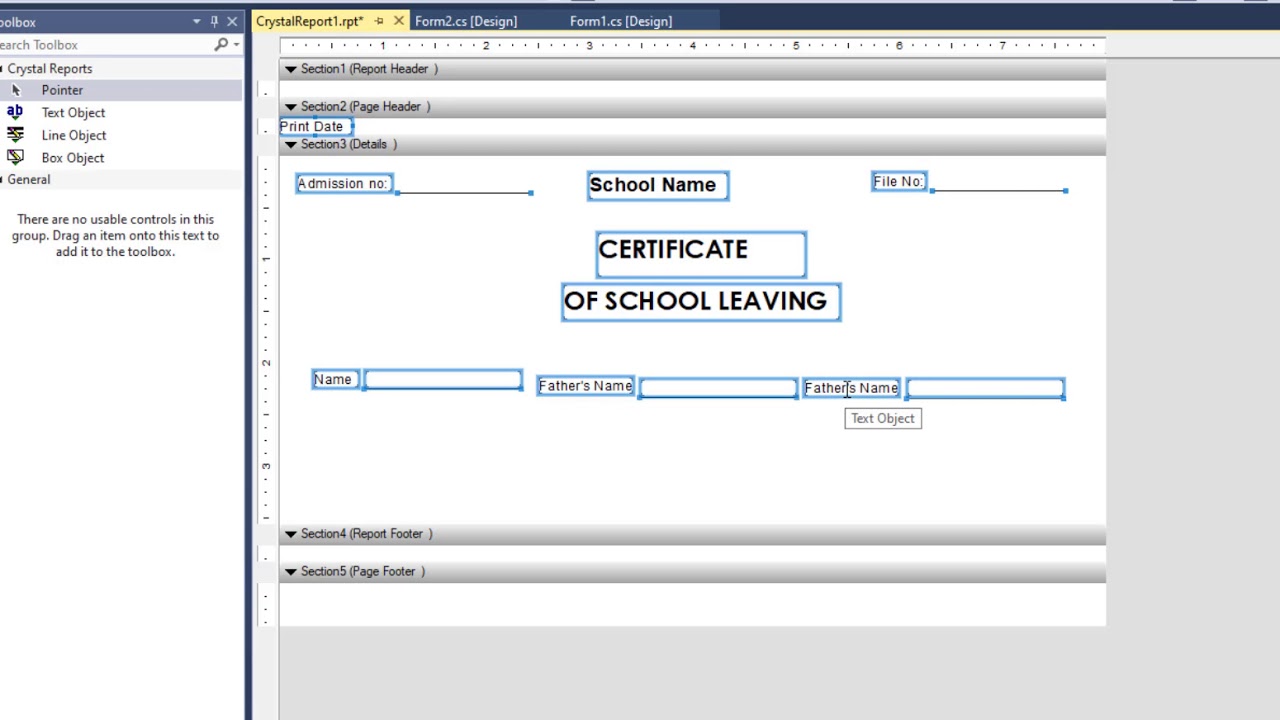This screenshot has width=1280, height=720.
Task: Select the School Name text object
Action: pos(658,186)
